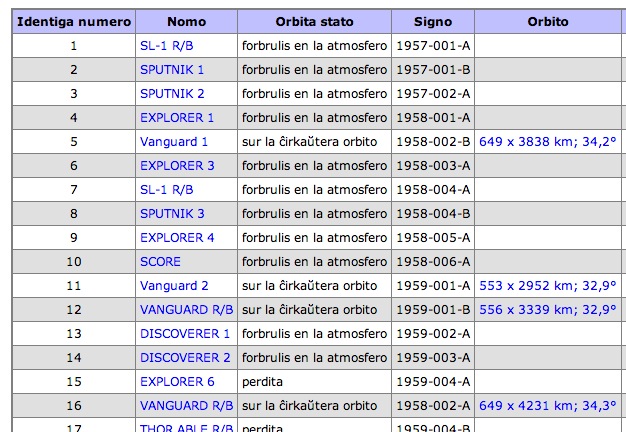Select the 1957-001-A sign cell
Viewport: 626px width, 432px height.
point(433,46)
